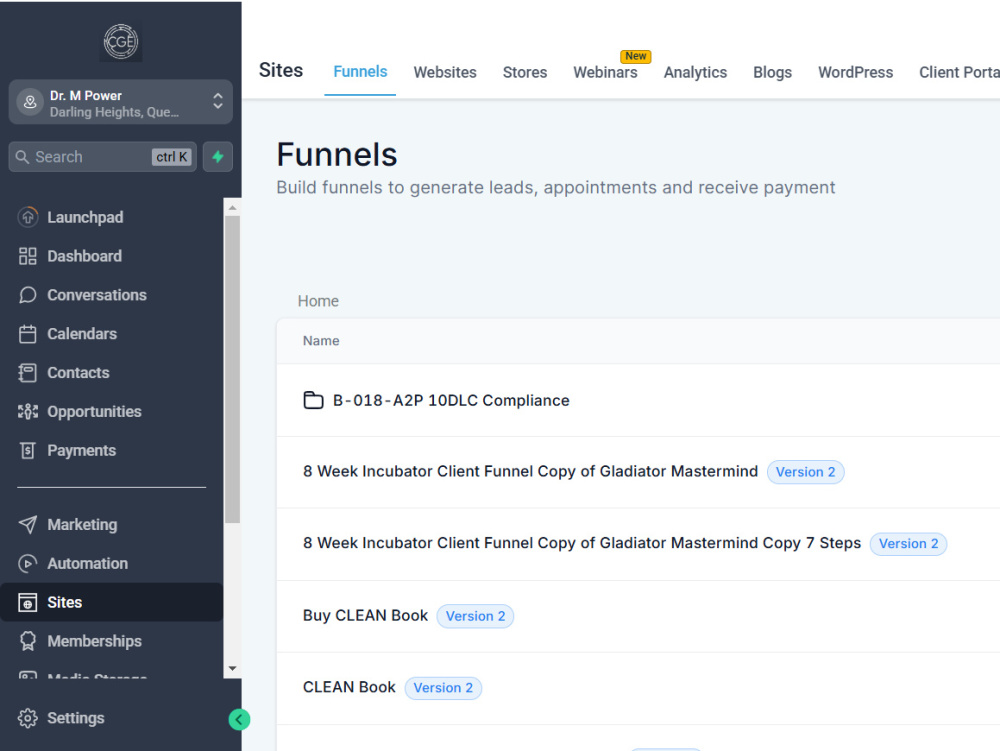
Task: Switch to the Analytics tab
Action: coord(695,72)
